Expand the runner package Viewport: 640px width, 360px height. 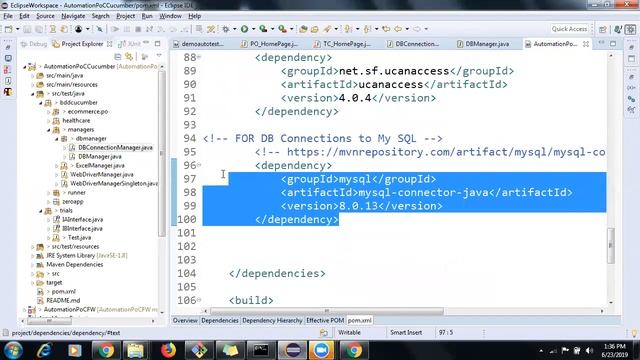click(49, 193)
